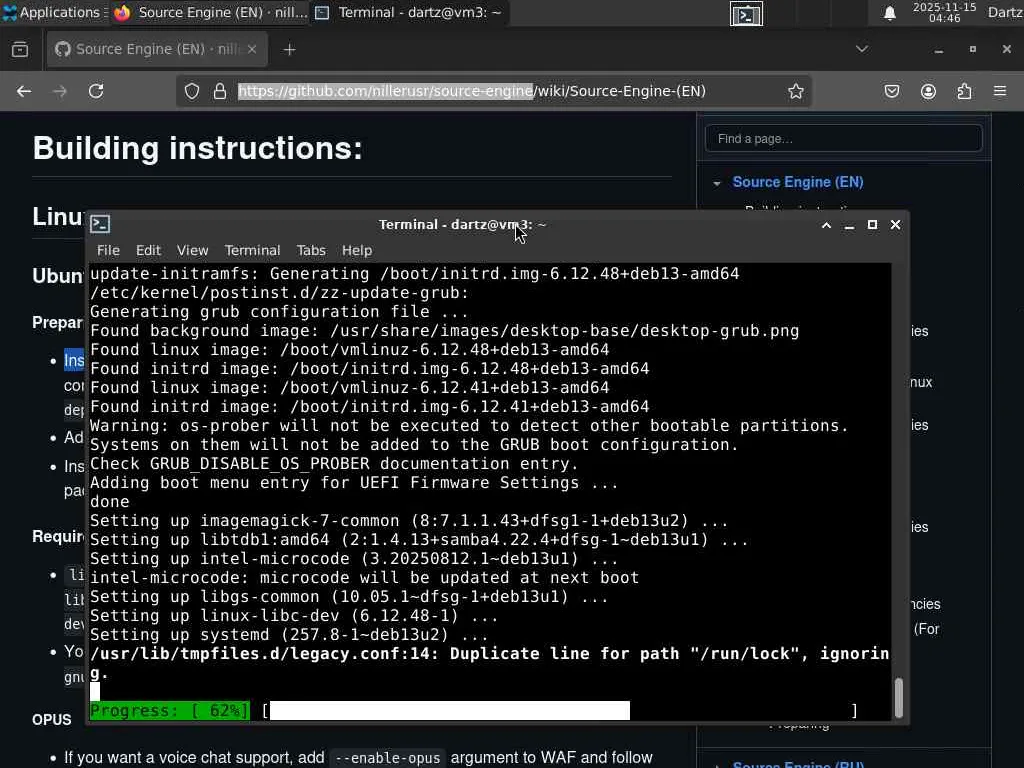Open Firefox recent browsing view icon
Viewport: 1024px width, 768px height.
click(x=20, y=50)
